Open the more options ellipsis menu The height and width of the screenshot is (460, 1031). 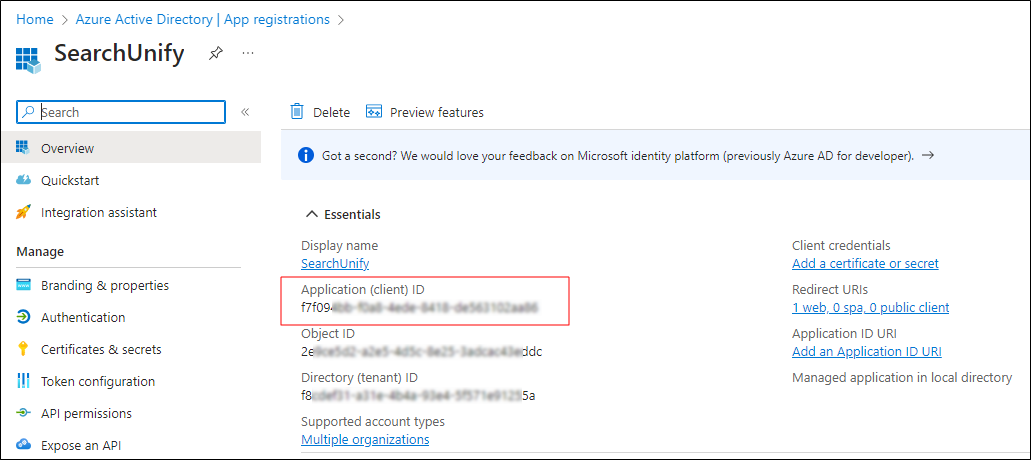(x=248, y=52)
